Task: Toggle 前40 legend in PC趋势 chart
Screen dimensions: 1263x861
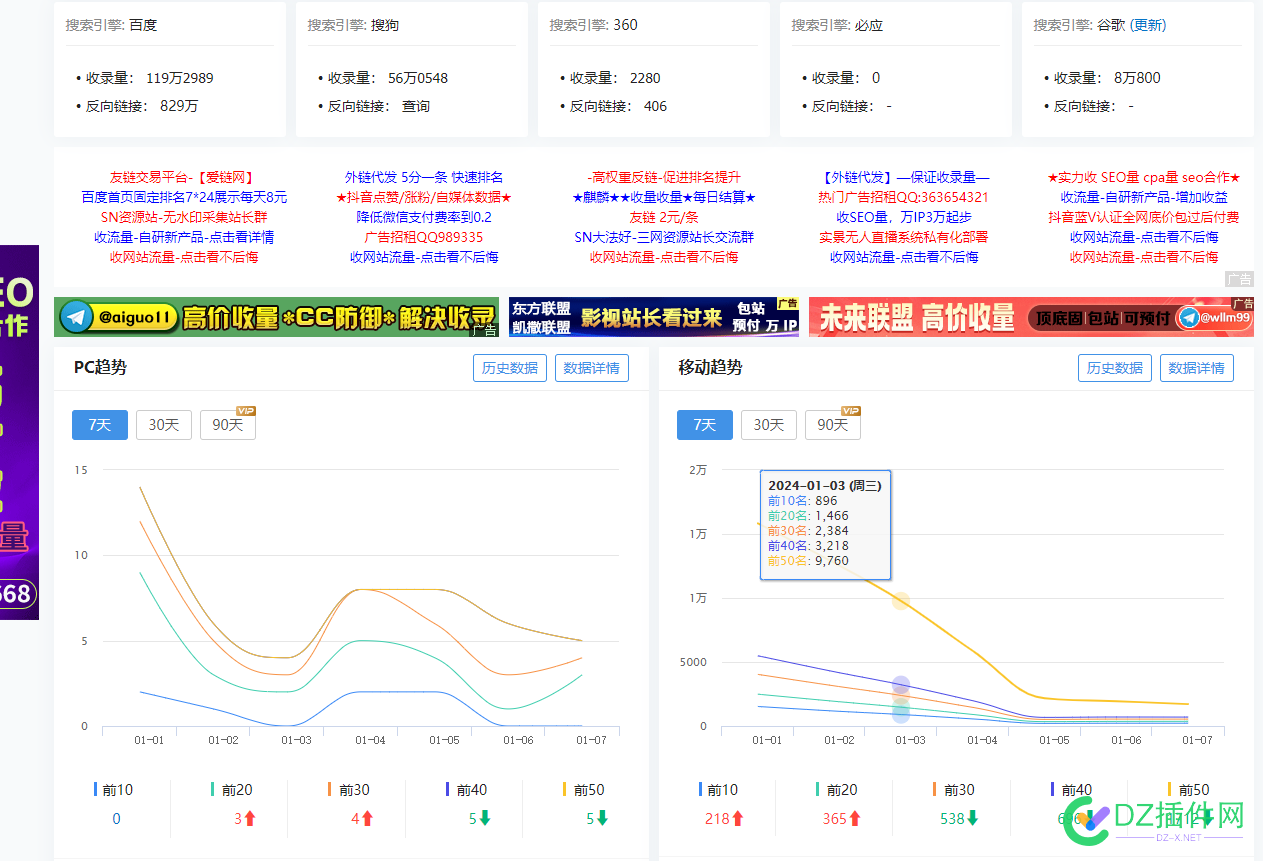Action: [x=466, y=789]
